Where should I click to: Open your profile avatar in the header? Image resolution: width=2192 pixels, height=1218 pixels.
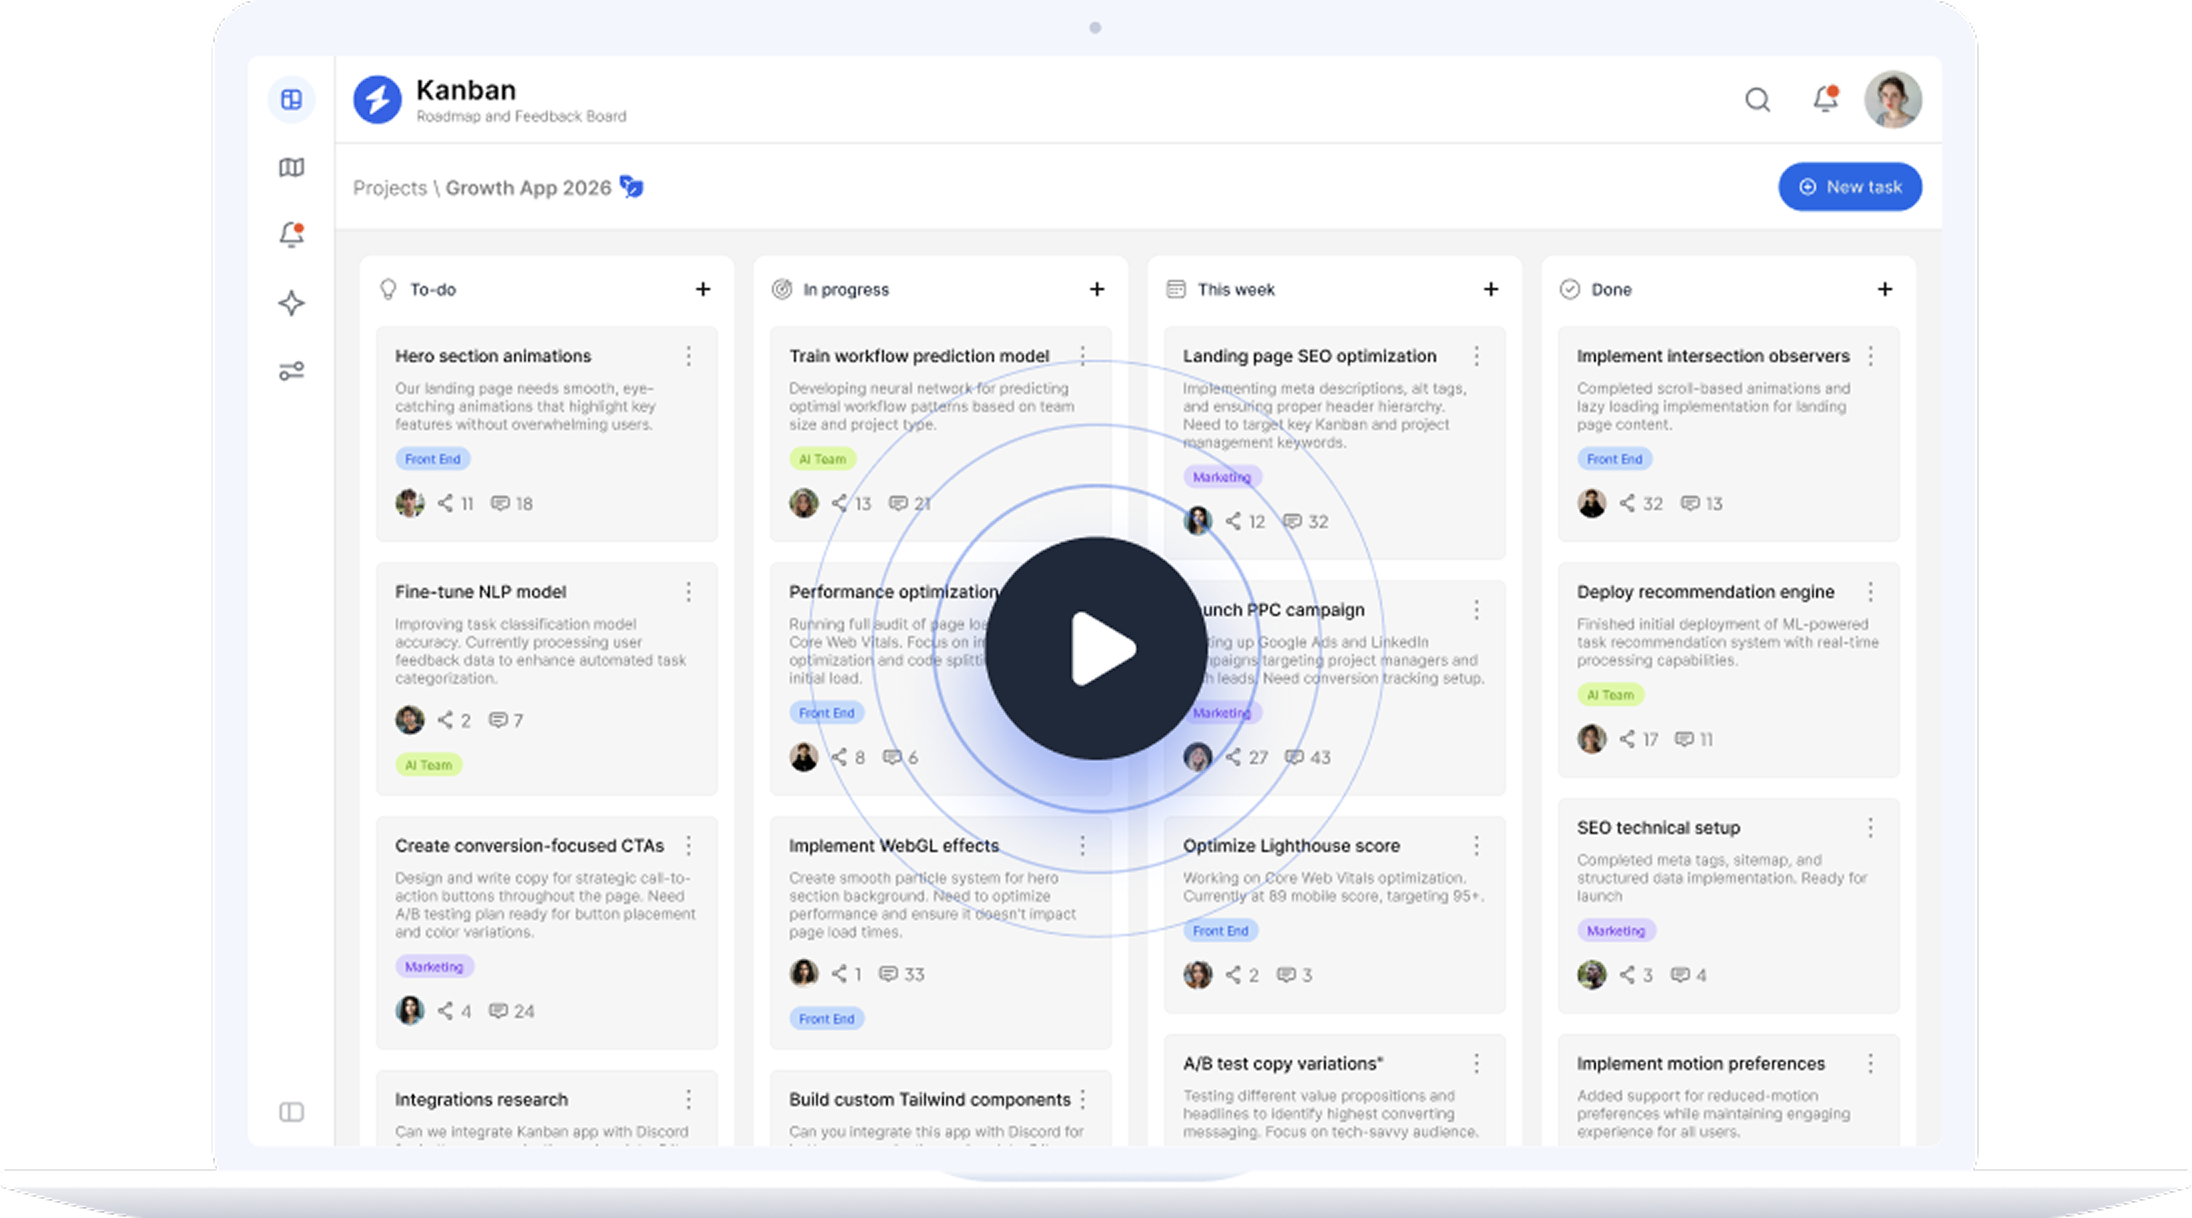pos(1893,99)
